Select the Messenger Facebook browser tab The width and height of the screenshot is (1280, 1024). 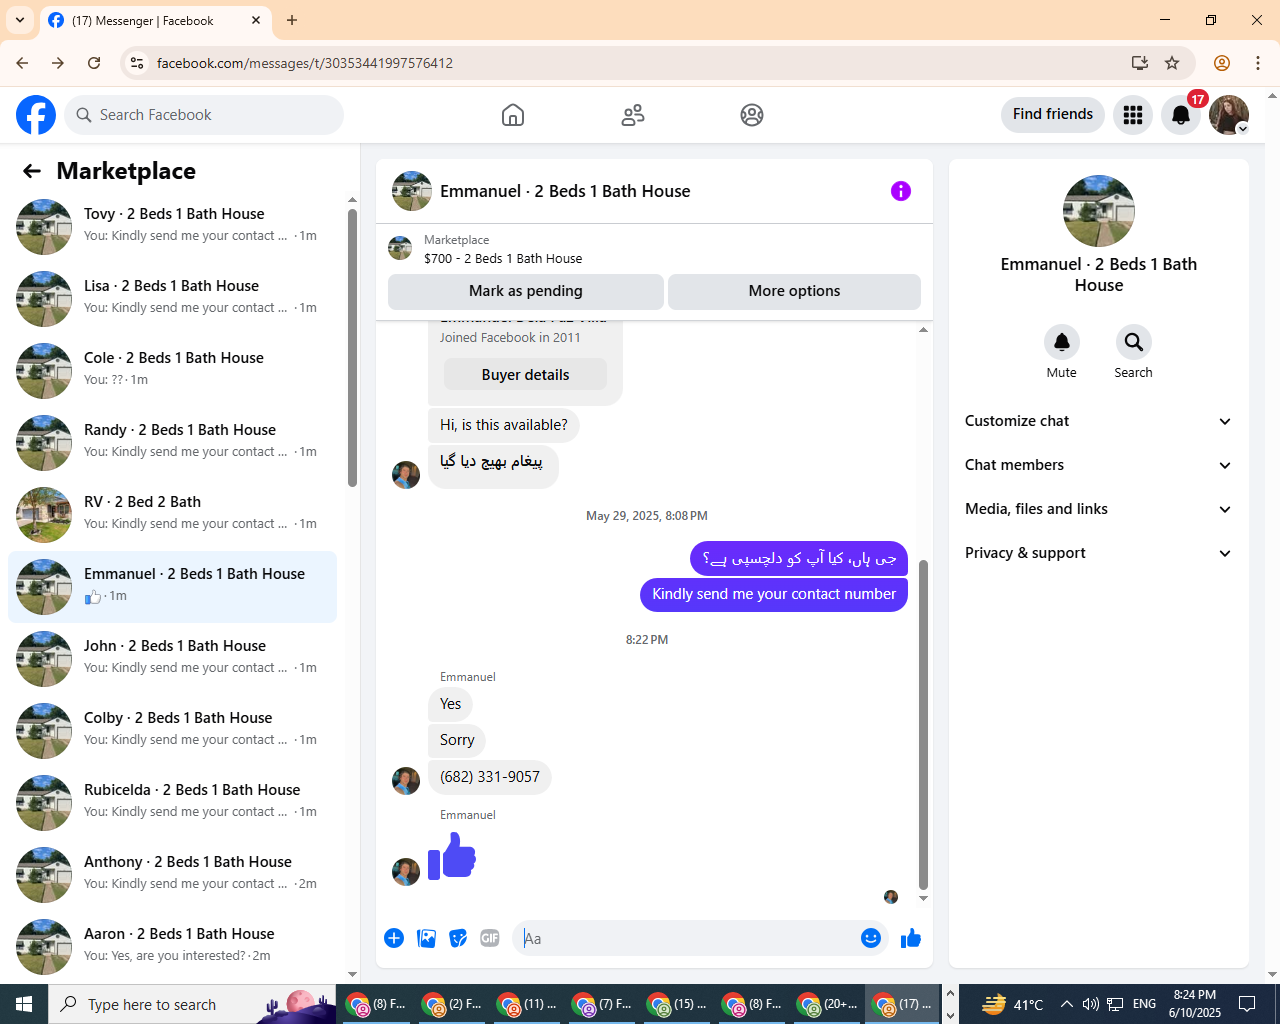click(x=155, y=20)
